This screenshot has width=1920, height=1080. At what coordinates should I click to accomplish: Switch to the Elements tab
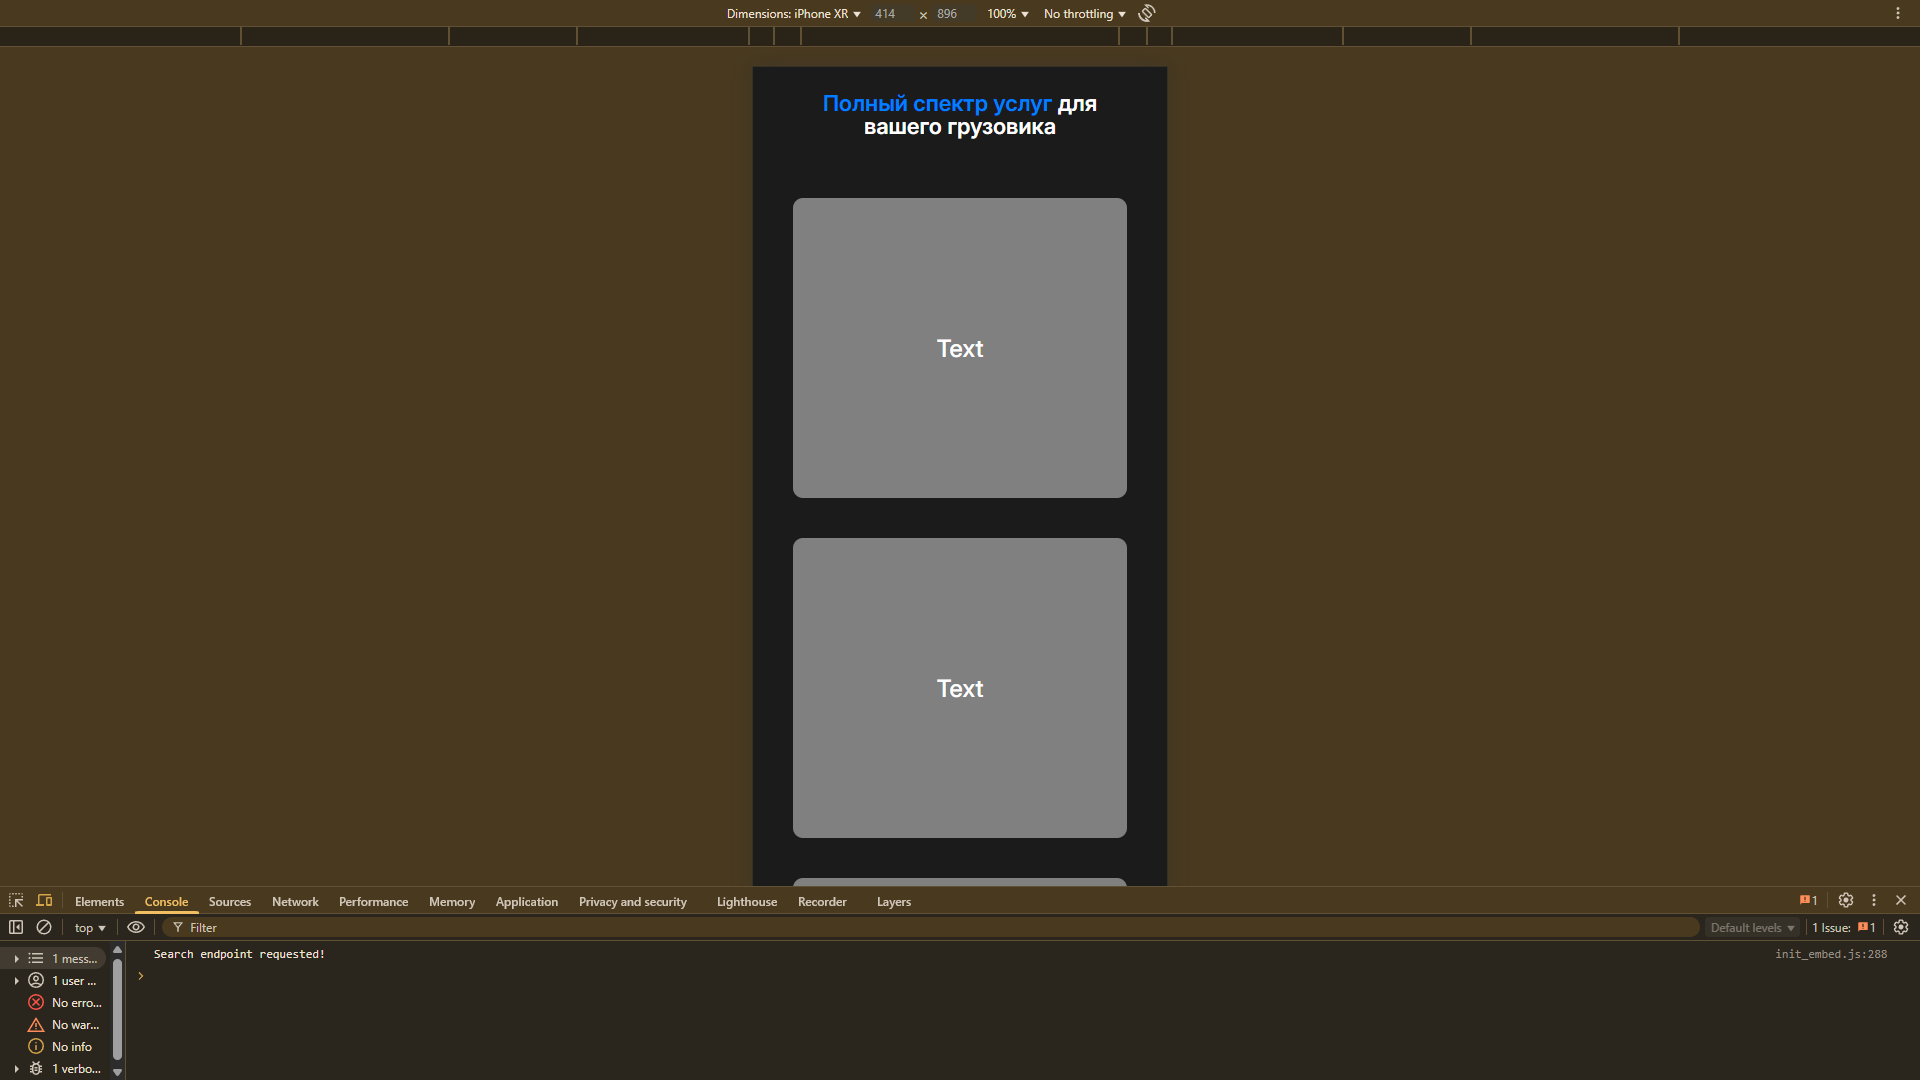[99, 902]
